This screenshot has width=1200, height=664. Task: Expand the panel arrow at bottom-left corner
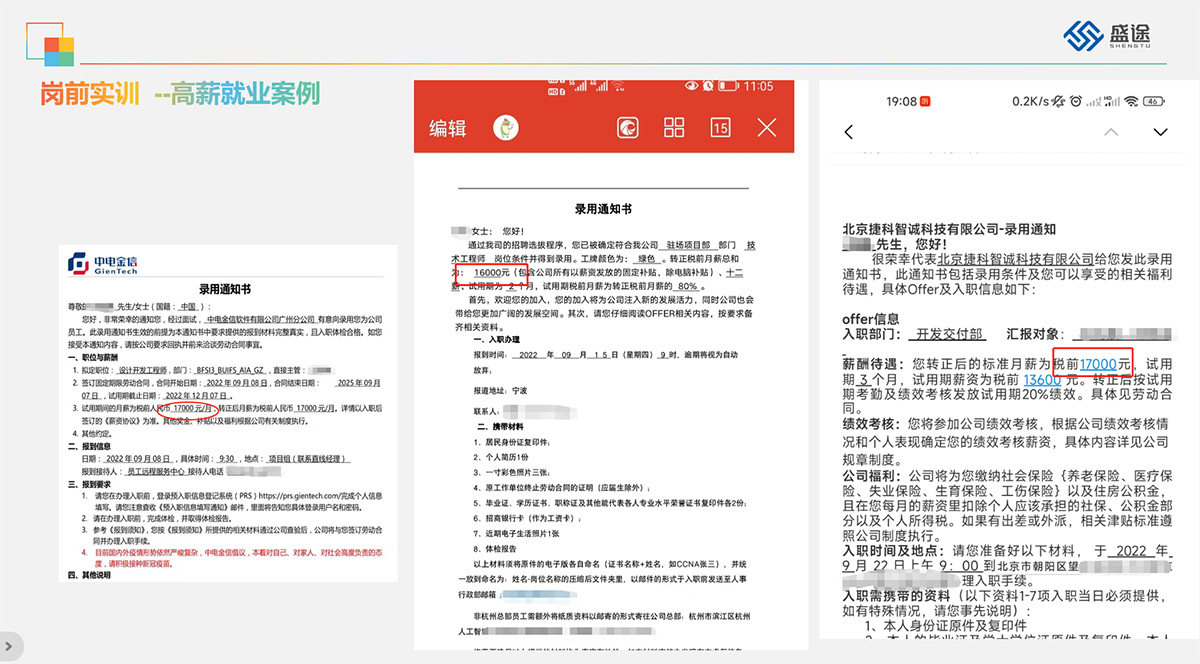click(x=8, y=645)
